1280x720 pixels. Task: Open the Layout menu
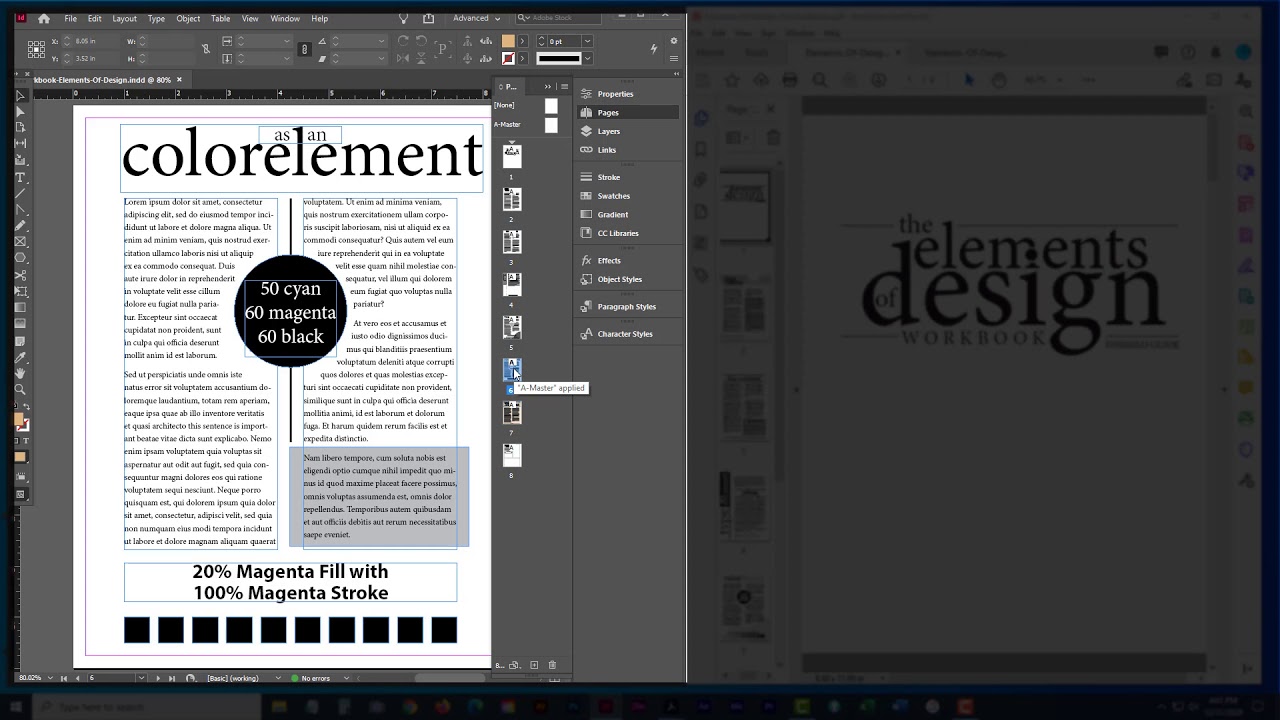click(125, 18)
